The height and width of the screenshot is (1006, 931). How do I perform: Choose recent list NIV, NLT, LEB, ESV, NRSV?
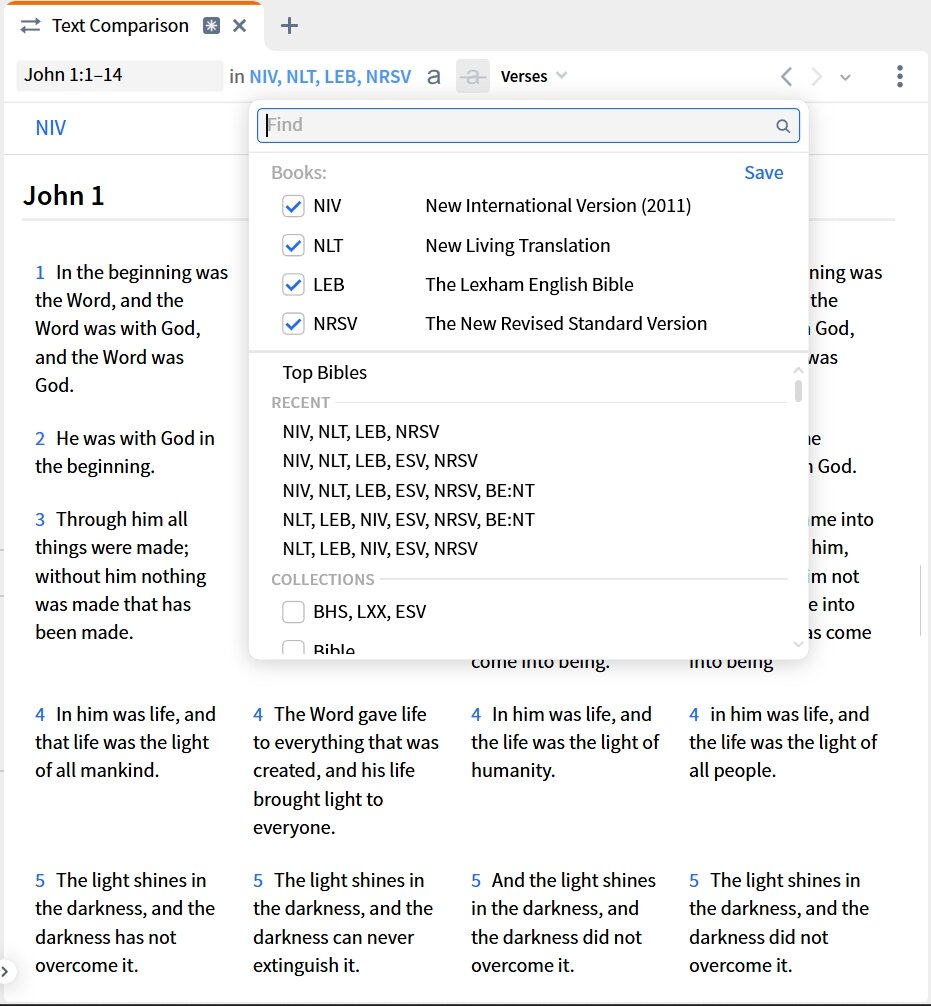click(380, 461)
